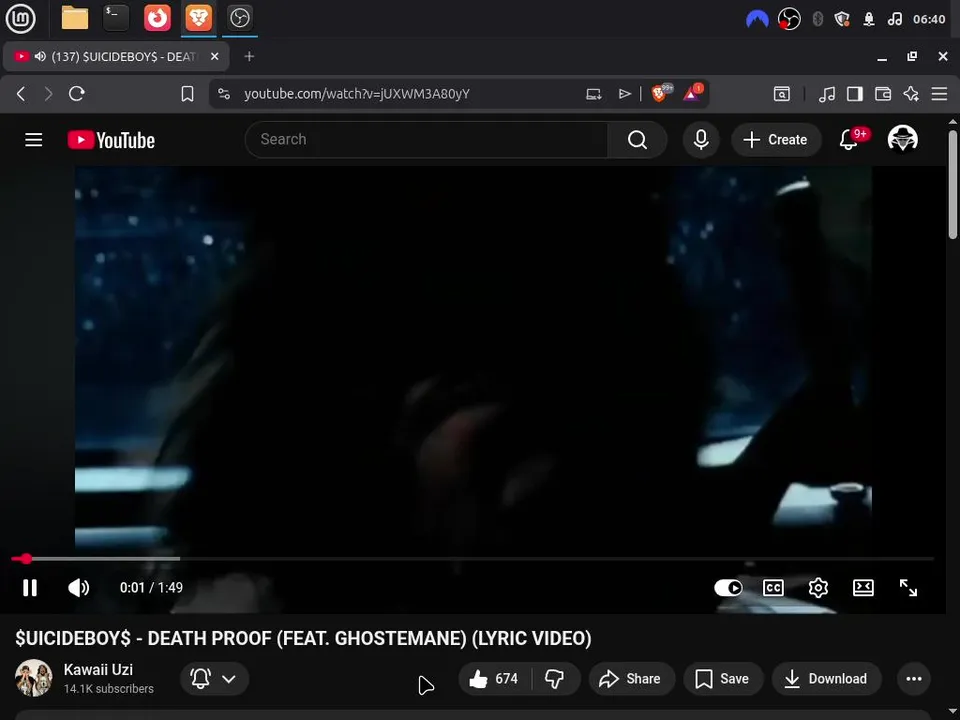Search with your voice microphone
The width and height of the screenshot is (960, 720).
(701, 140)
